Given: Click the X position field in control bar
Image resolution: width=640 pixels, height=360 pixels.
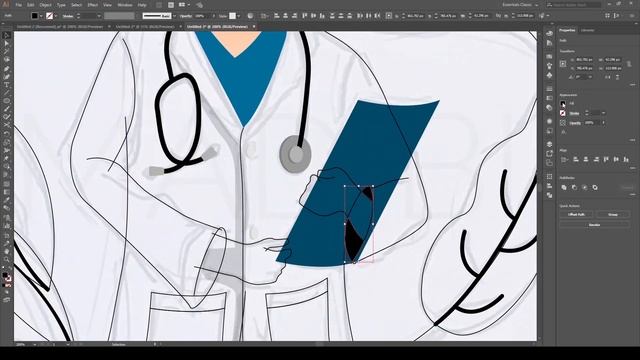Looking at the screenshot, I should coord(415,16).
